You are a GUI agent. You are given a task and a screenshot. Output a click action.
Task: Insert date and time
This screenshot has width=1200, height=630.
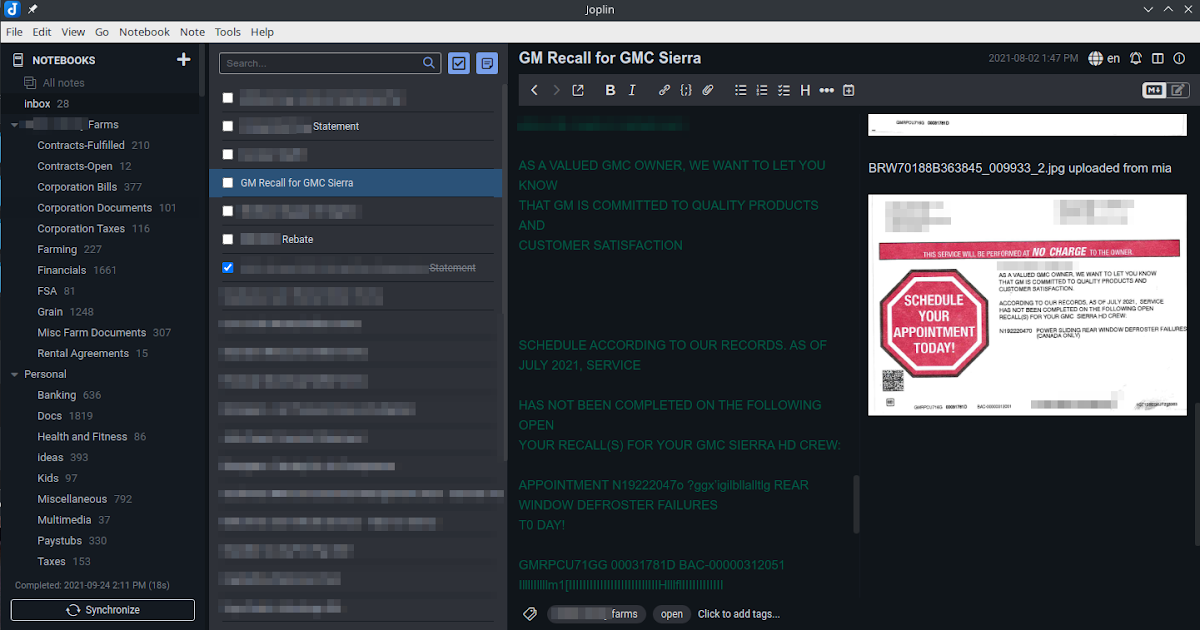[849, 90]
